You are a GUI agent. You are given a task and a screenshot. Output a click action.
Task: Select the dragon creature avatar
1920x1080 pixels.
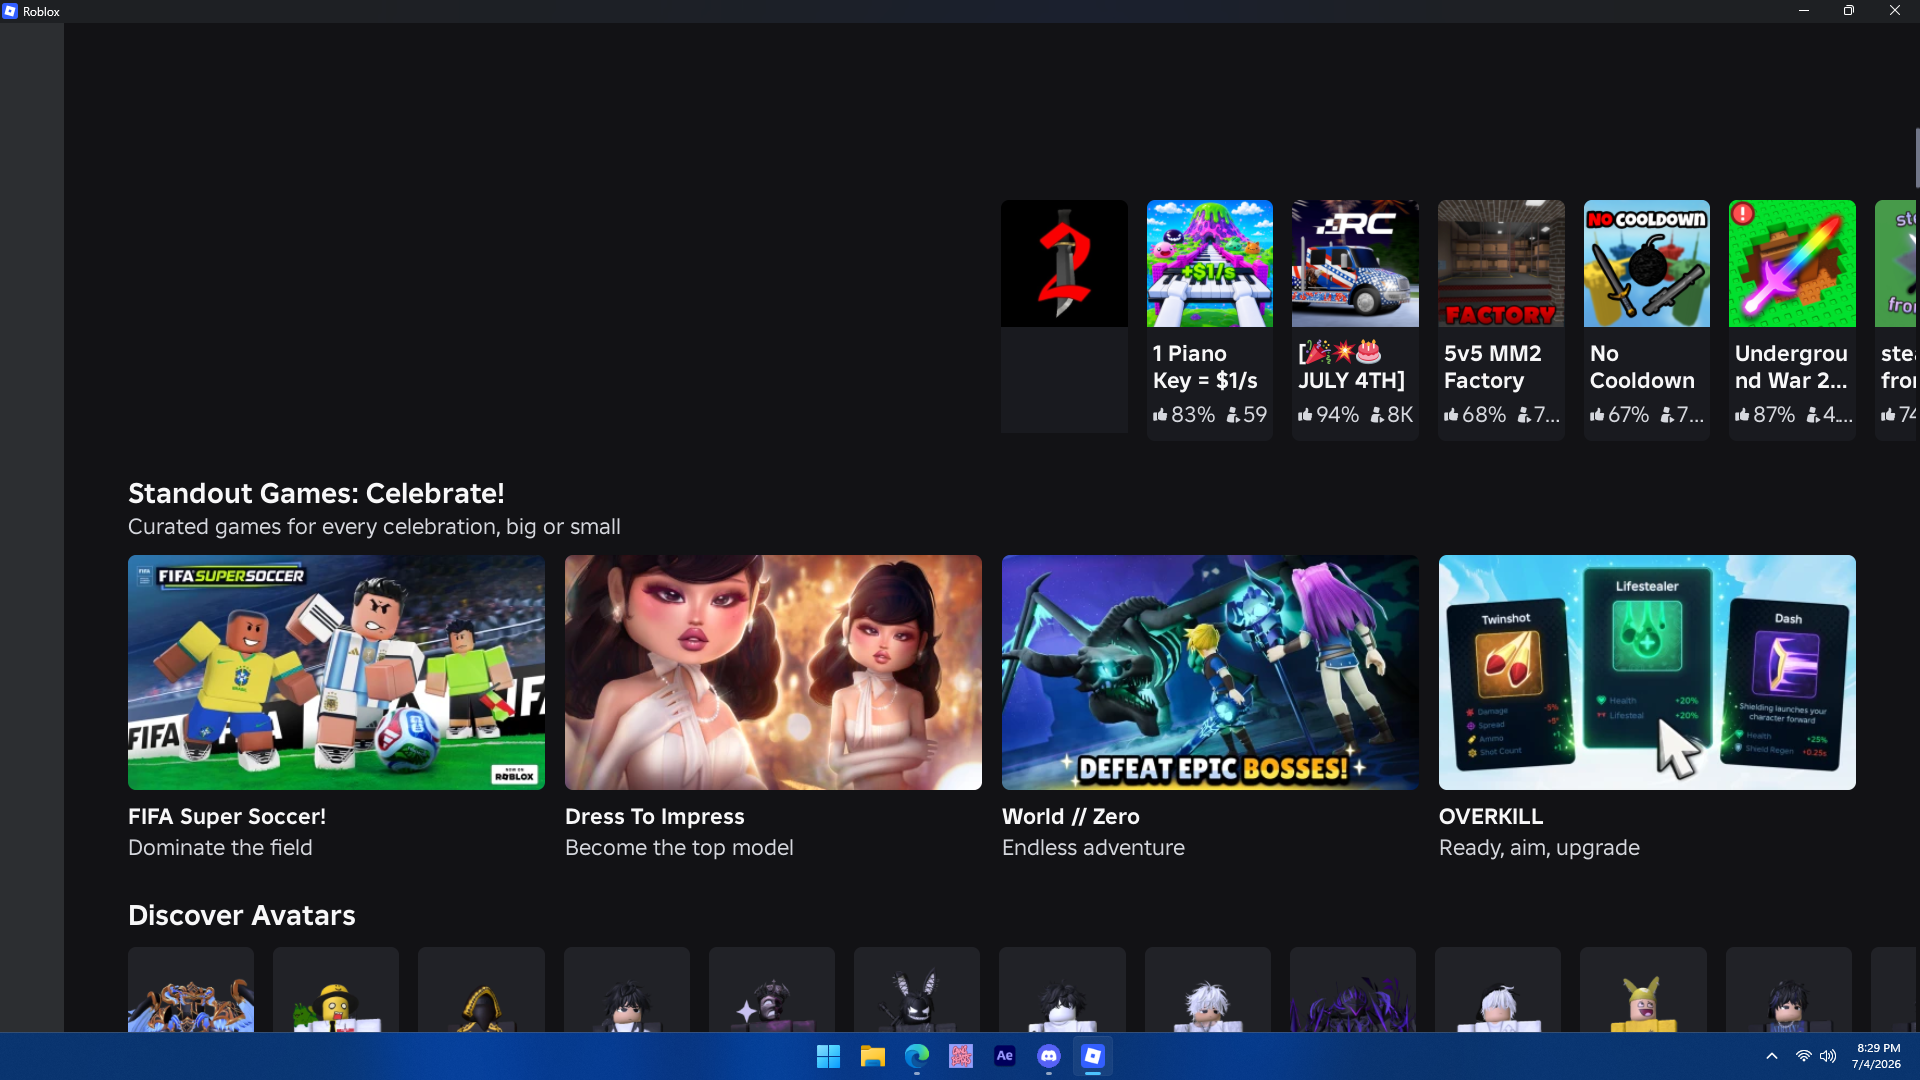191,990
